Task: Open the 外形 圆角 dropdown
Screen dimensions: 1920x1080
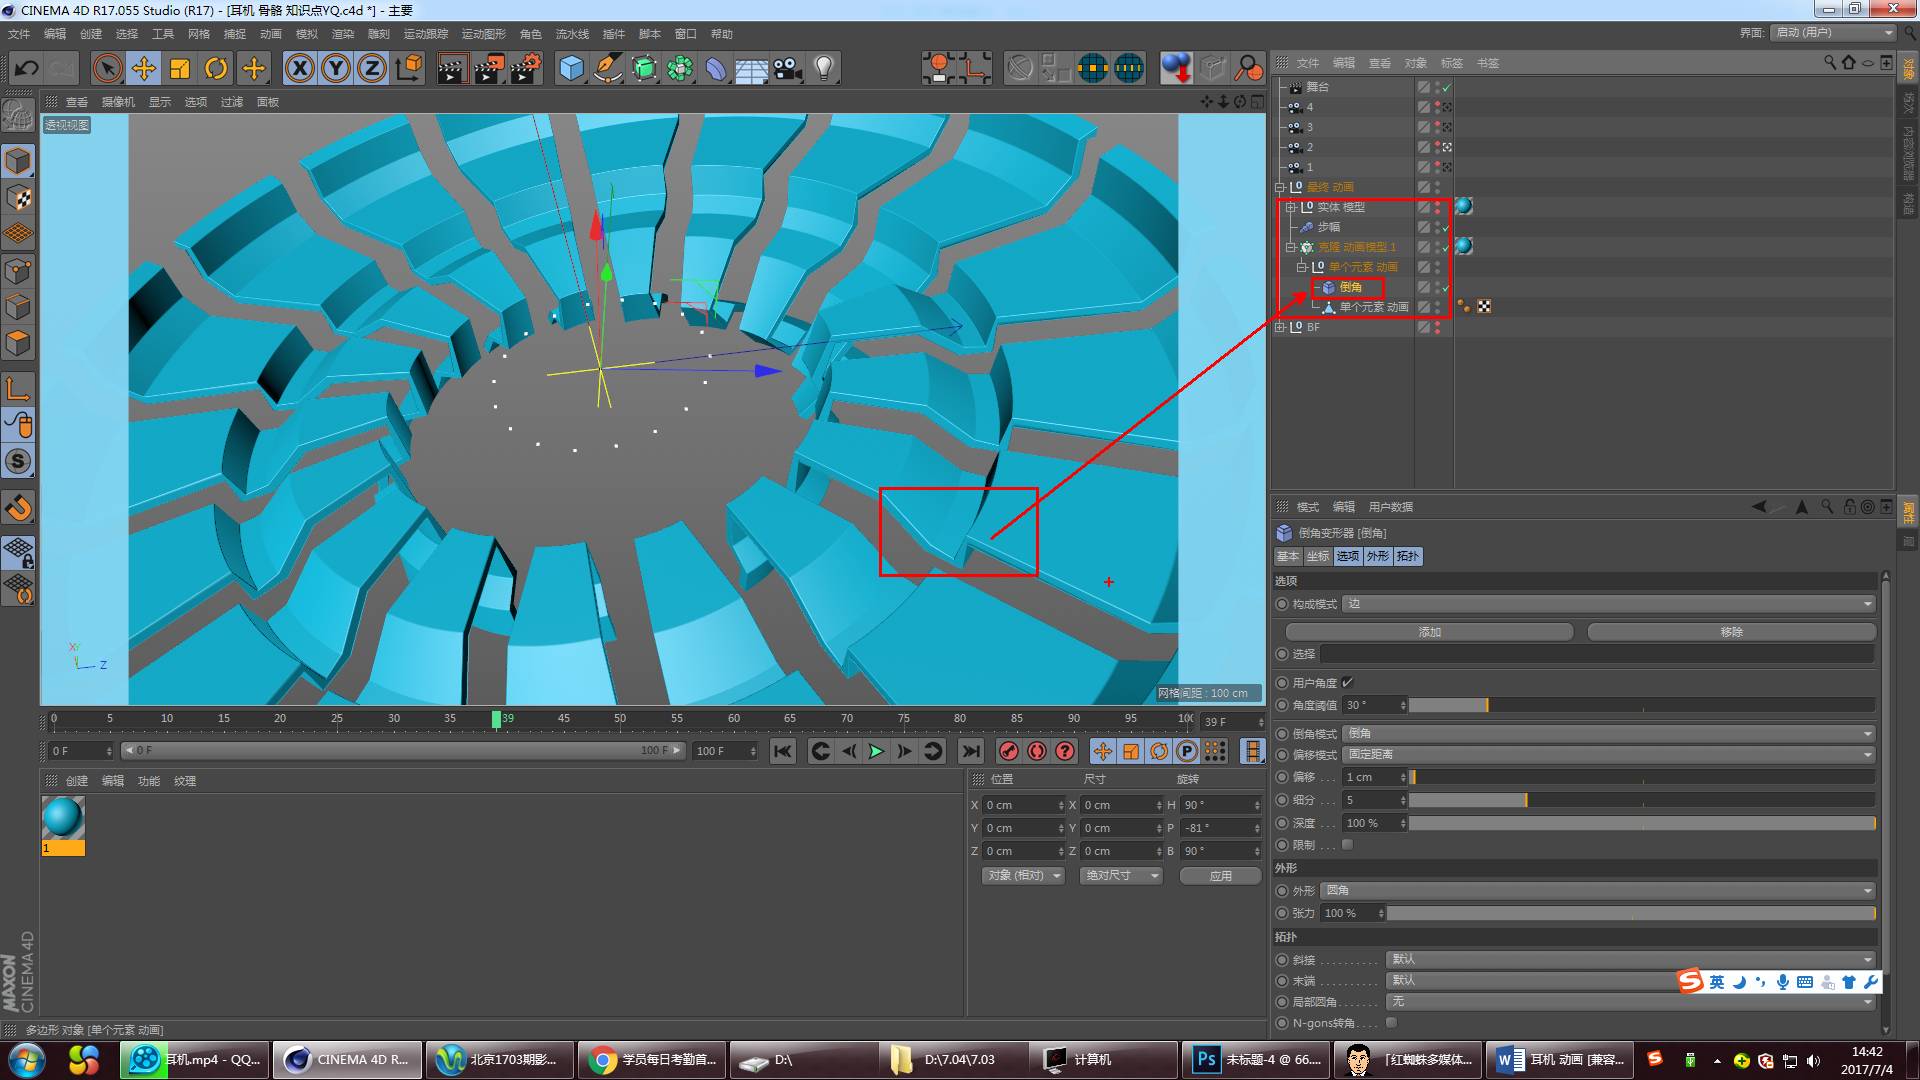Action: [x=1597, y=890]
